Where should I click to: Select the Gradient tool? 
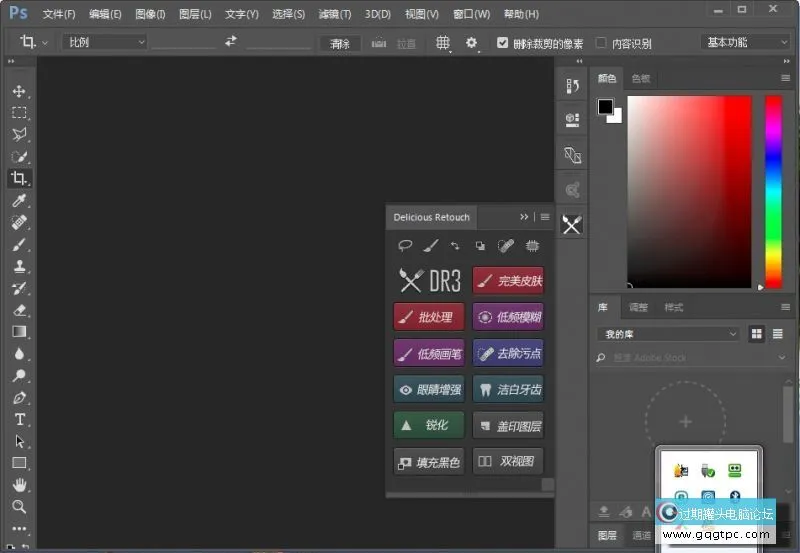[x=19, y=332]
